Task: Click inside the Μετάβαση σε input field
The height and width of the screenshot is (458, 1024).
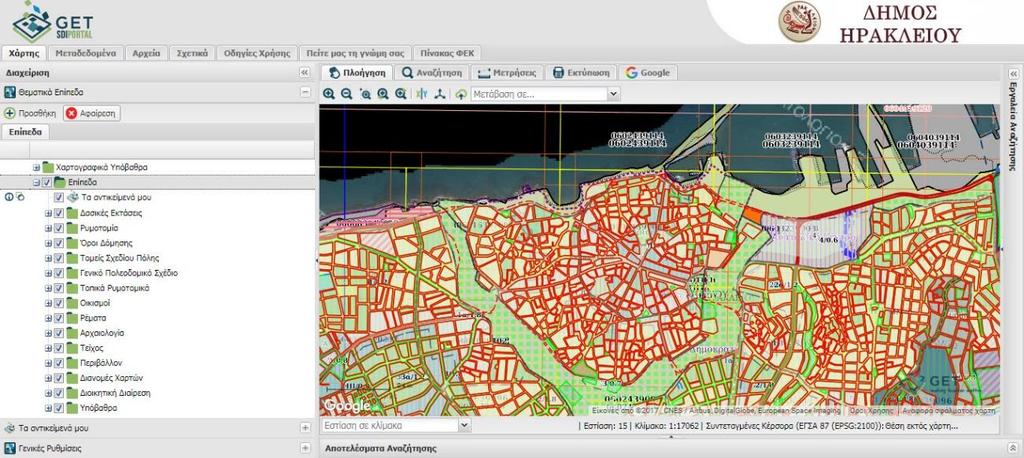Action: 539,94
